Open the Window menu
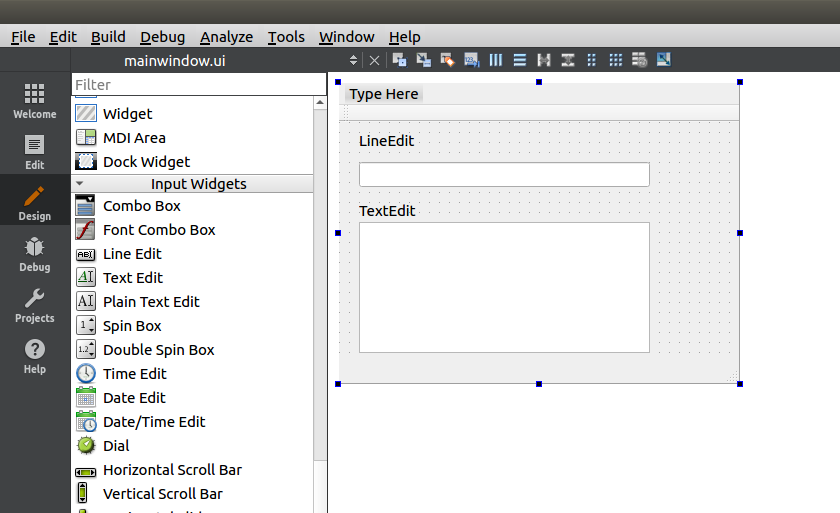The width and height of the screenshot is (840, 513). [347, 37]
